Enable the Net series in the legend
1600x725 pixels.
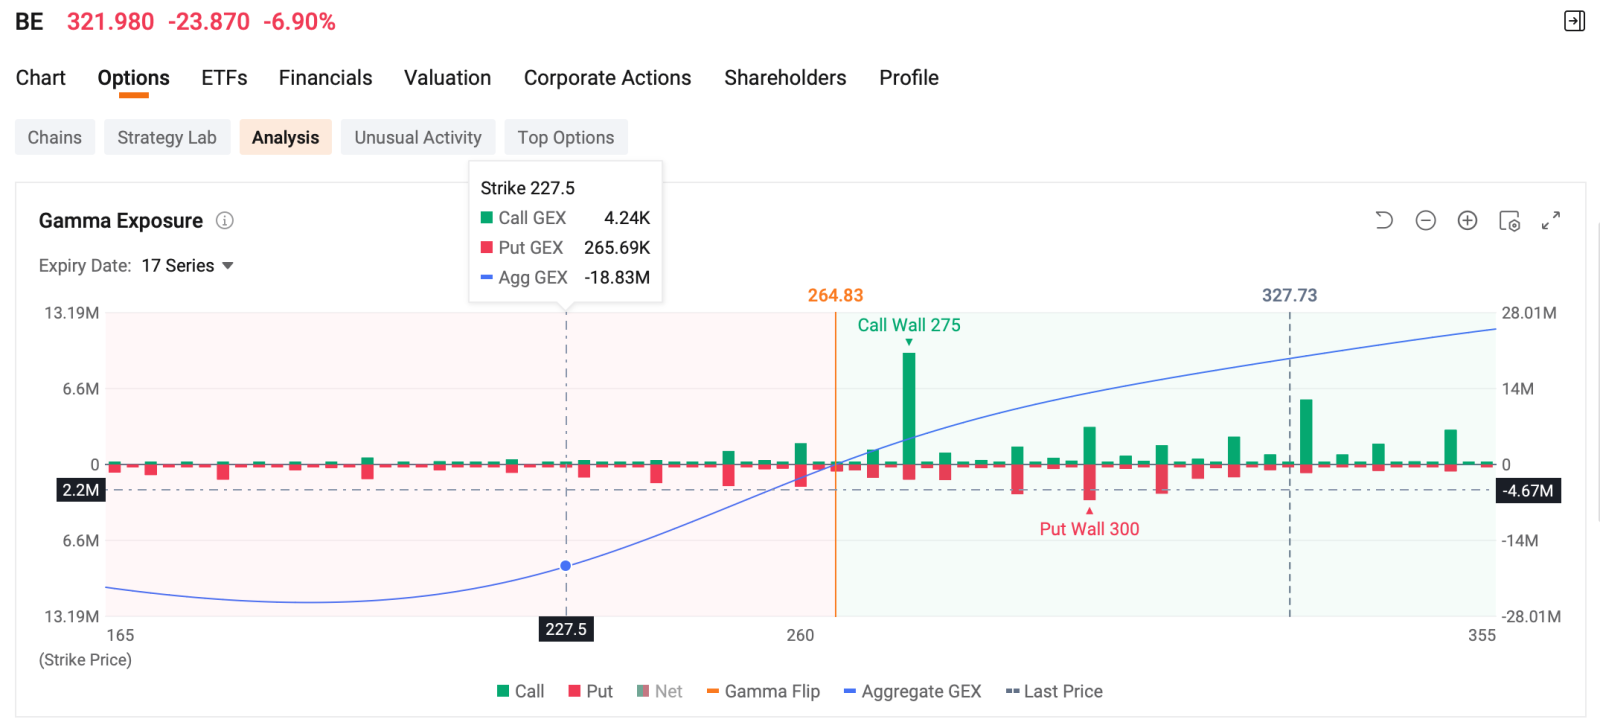(660, 691)
